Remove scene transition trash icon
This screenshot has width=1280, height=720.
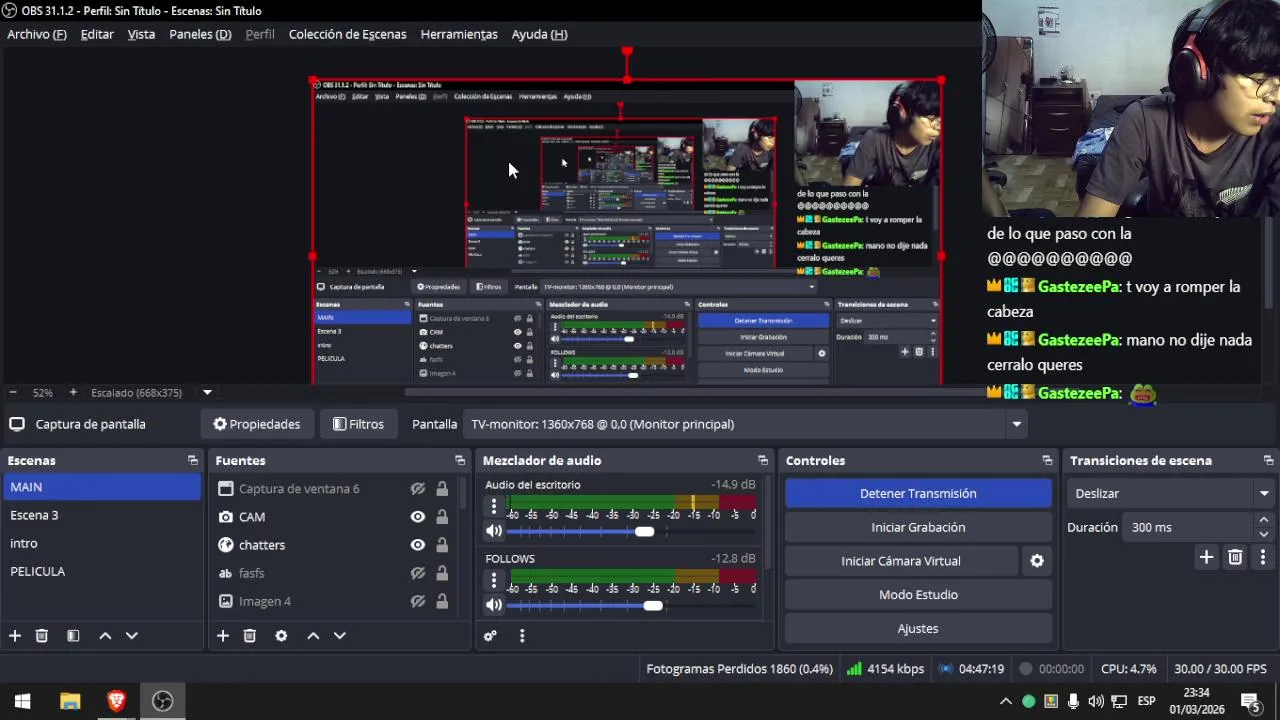[x=1235, y=557]
